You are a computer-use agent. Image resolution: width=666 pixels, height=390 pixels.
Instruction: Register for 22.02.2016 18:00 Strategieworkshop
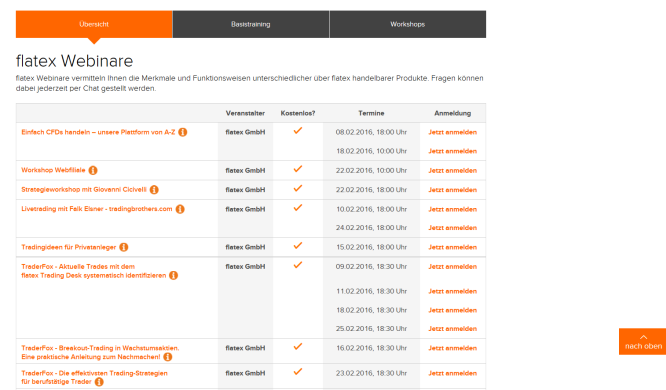pos(452,190)
